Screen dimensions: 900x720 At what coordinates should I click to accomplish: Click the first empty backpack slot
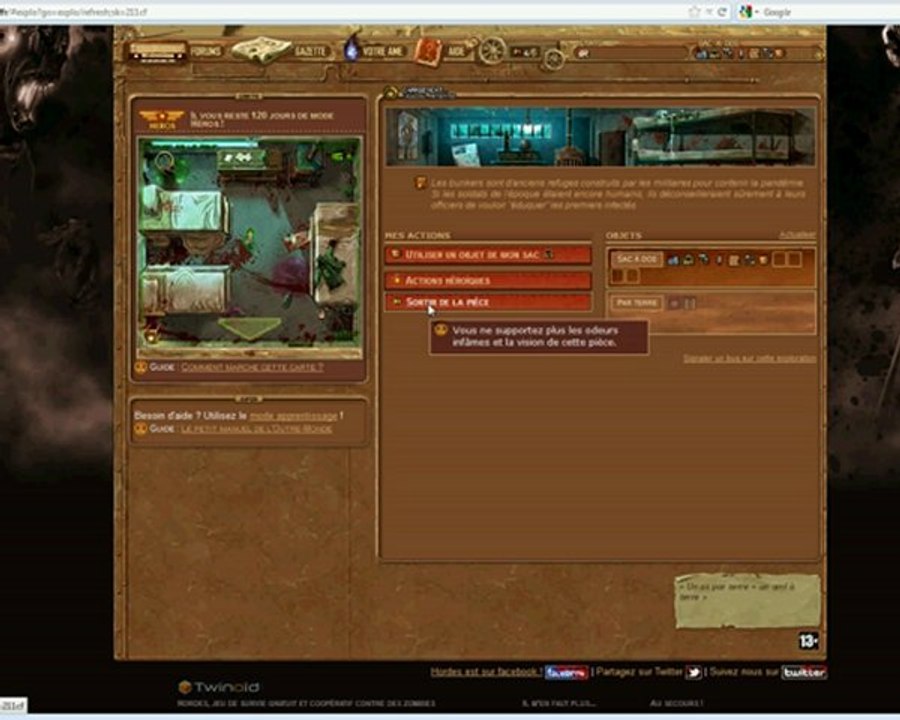click(779, 260)
